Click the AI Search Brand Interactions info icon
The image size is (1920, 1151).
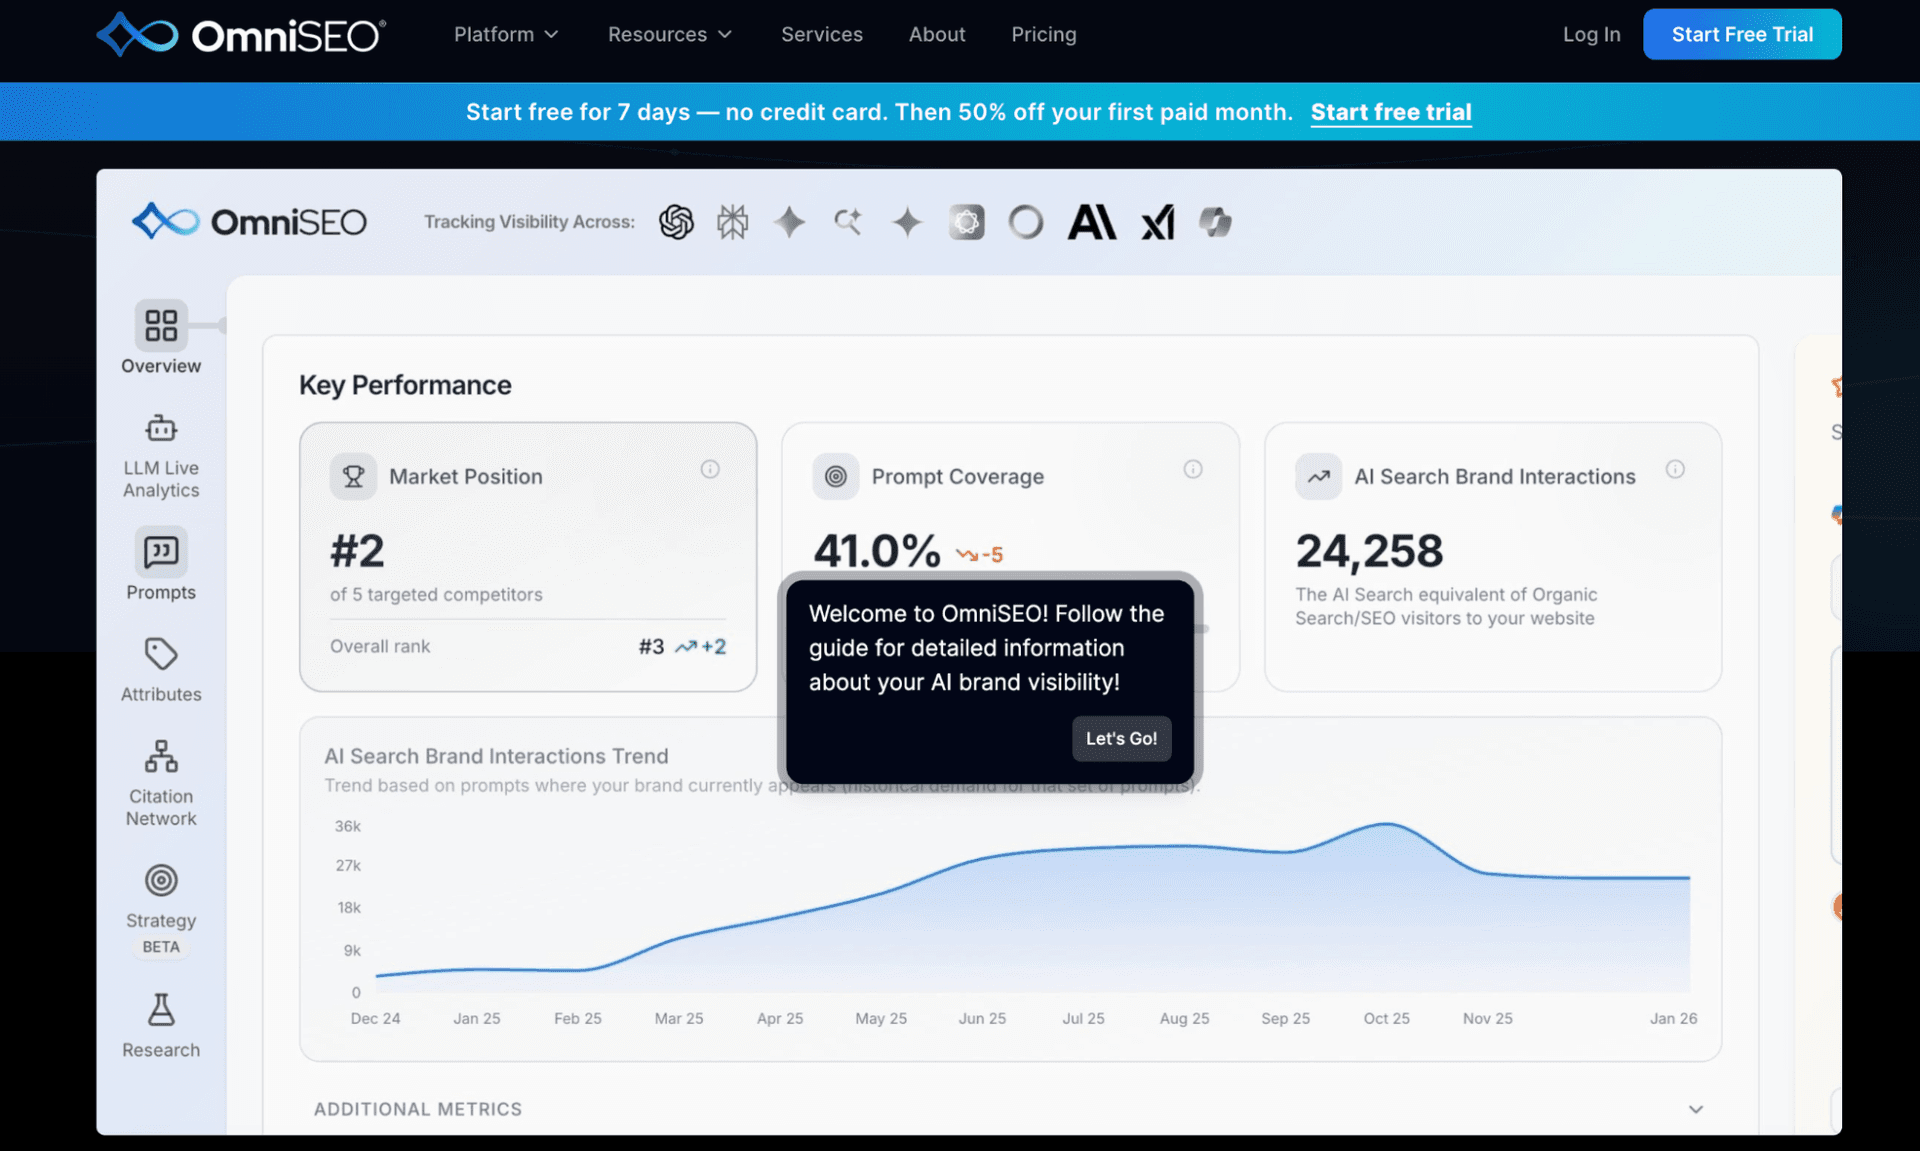click(1675, 469)
